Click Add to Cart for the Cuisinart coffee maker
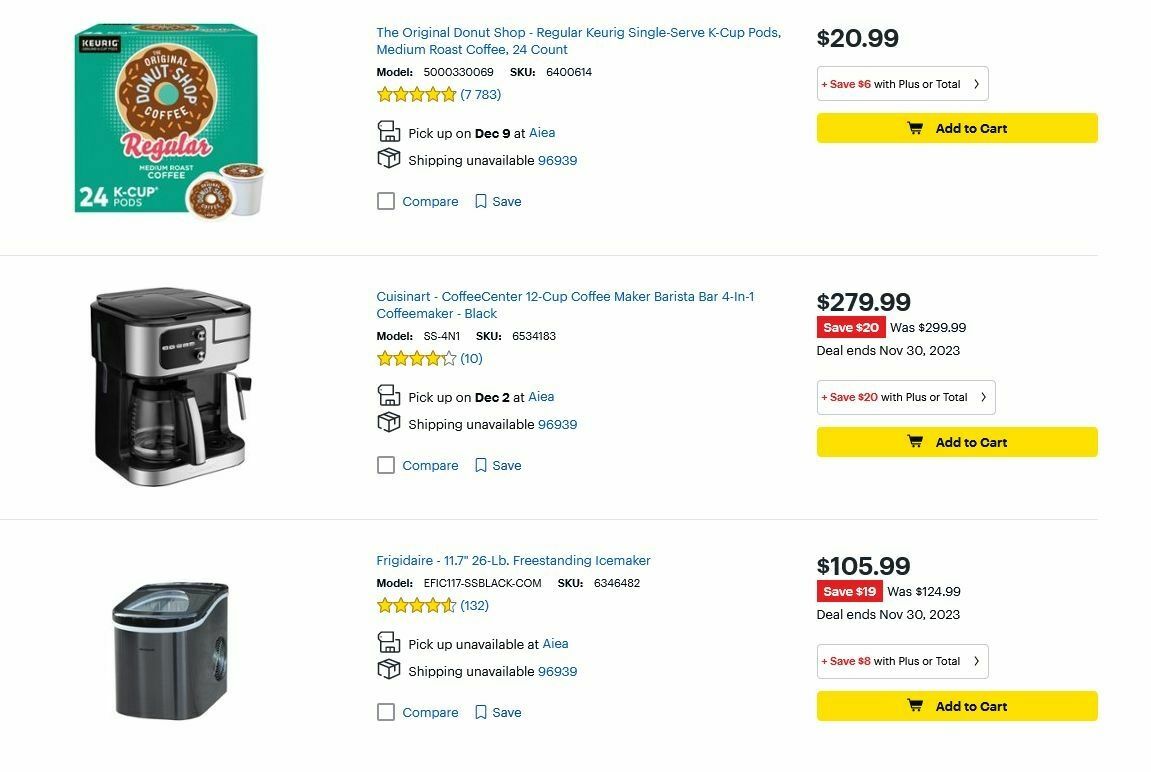 click(x=956, y=442)
